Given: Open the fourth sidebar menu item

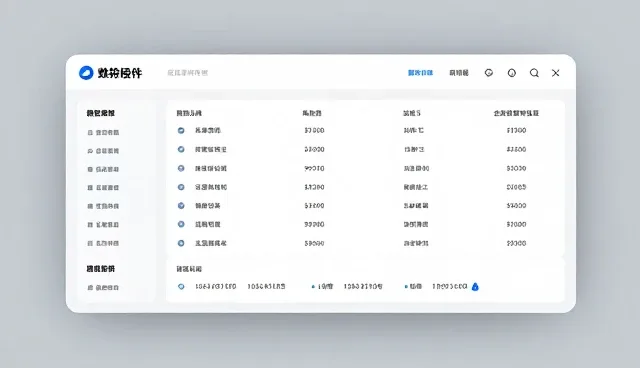Looking at the screenshot, I should pos(103,188).
